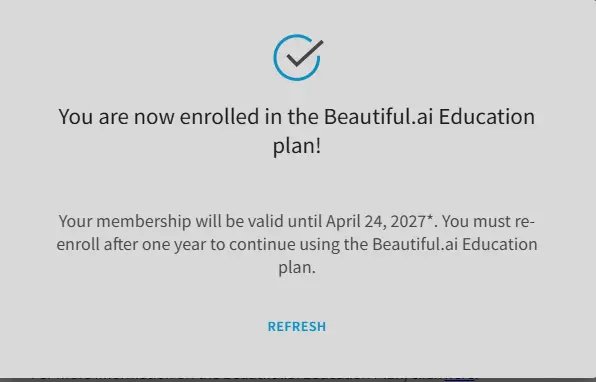Viewport: 596px width, 382px height.
Task: Click the underlined link at dialog bottom
Action: click(459, 377)
